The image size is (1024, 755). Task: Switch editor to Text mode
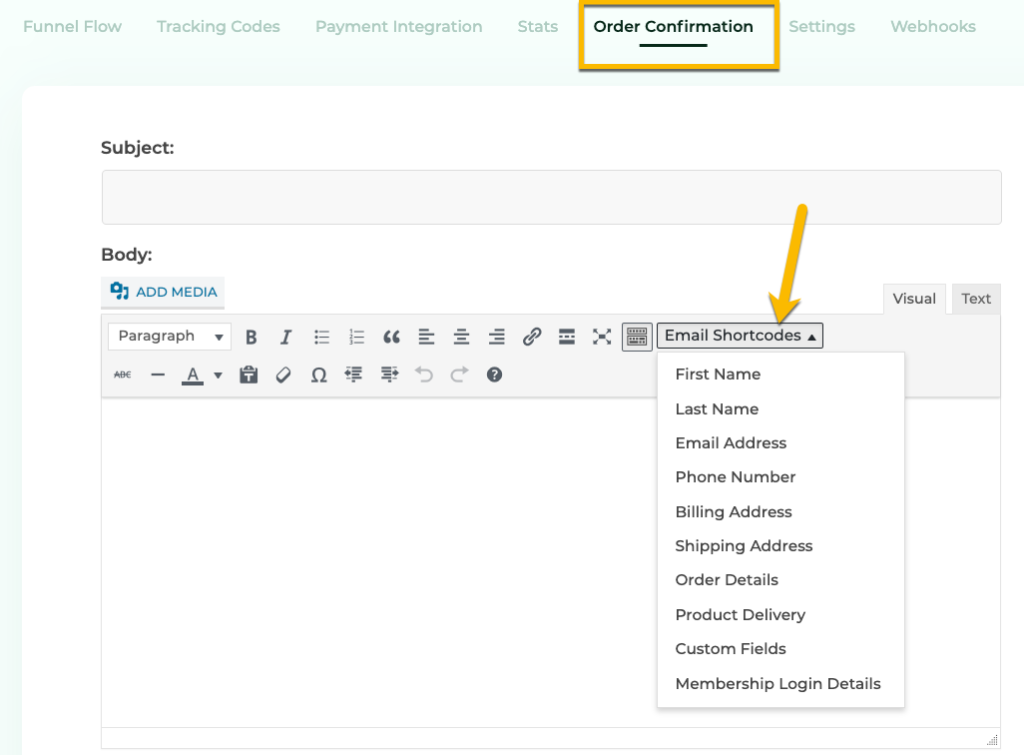pyautogui.click(x=975, y=299)
